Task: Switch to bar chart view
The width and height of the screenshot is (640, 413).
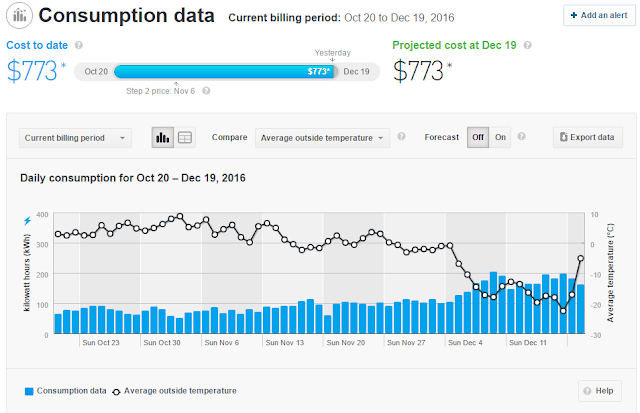Action: (x=162, y=138)
